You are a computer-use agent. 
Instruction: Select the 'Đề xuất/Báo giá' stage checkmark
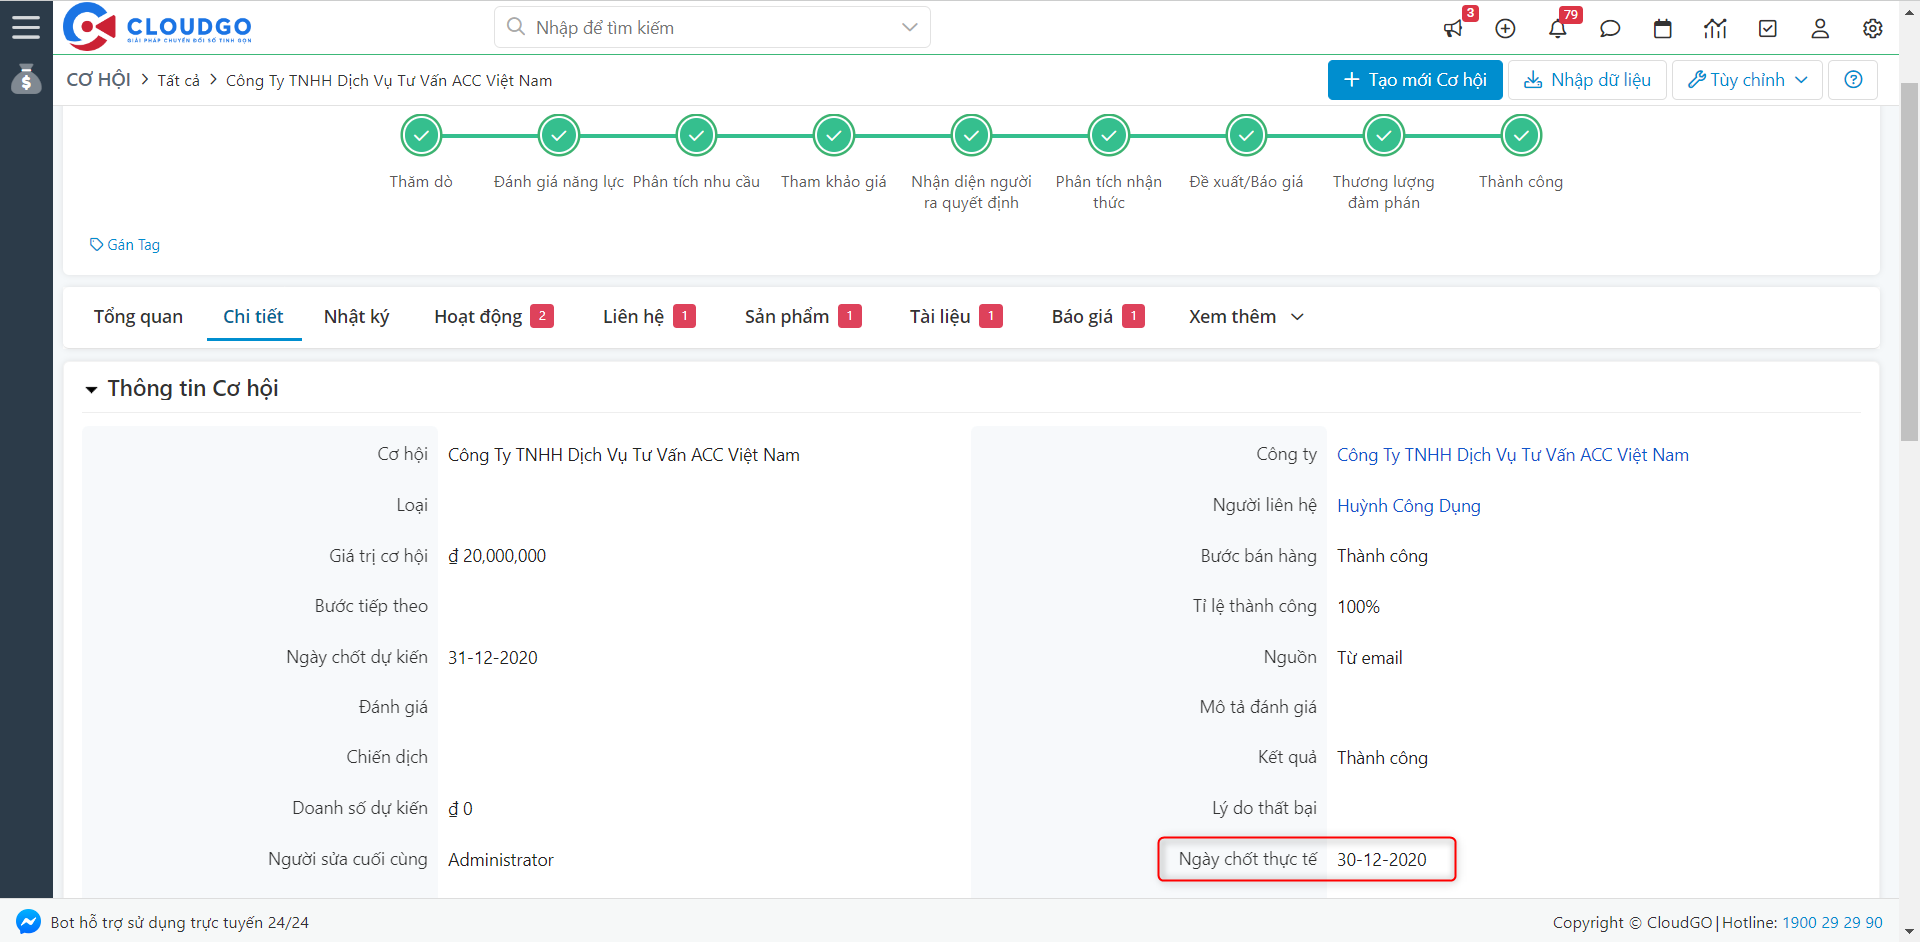pyautogui.click(x=1246, y=135)
